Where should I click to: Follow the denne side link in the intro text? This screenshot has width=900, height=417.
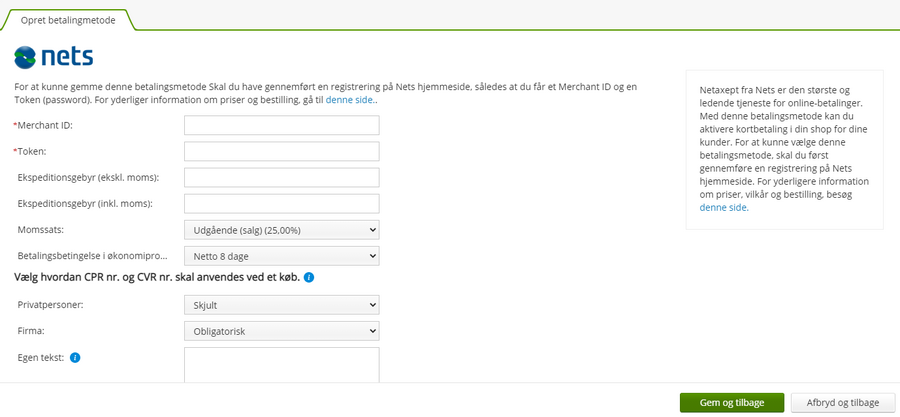(x=351, y=99)
